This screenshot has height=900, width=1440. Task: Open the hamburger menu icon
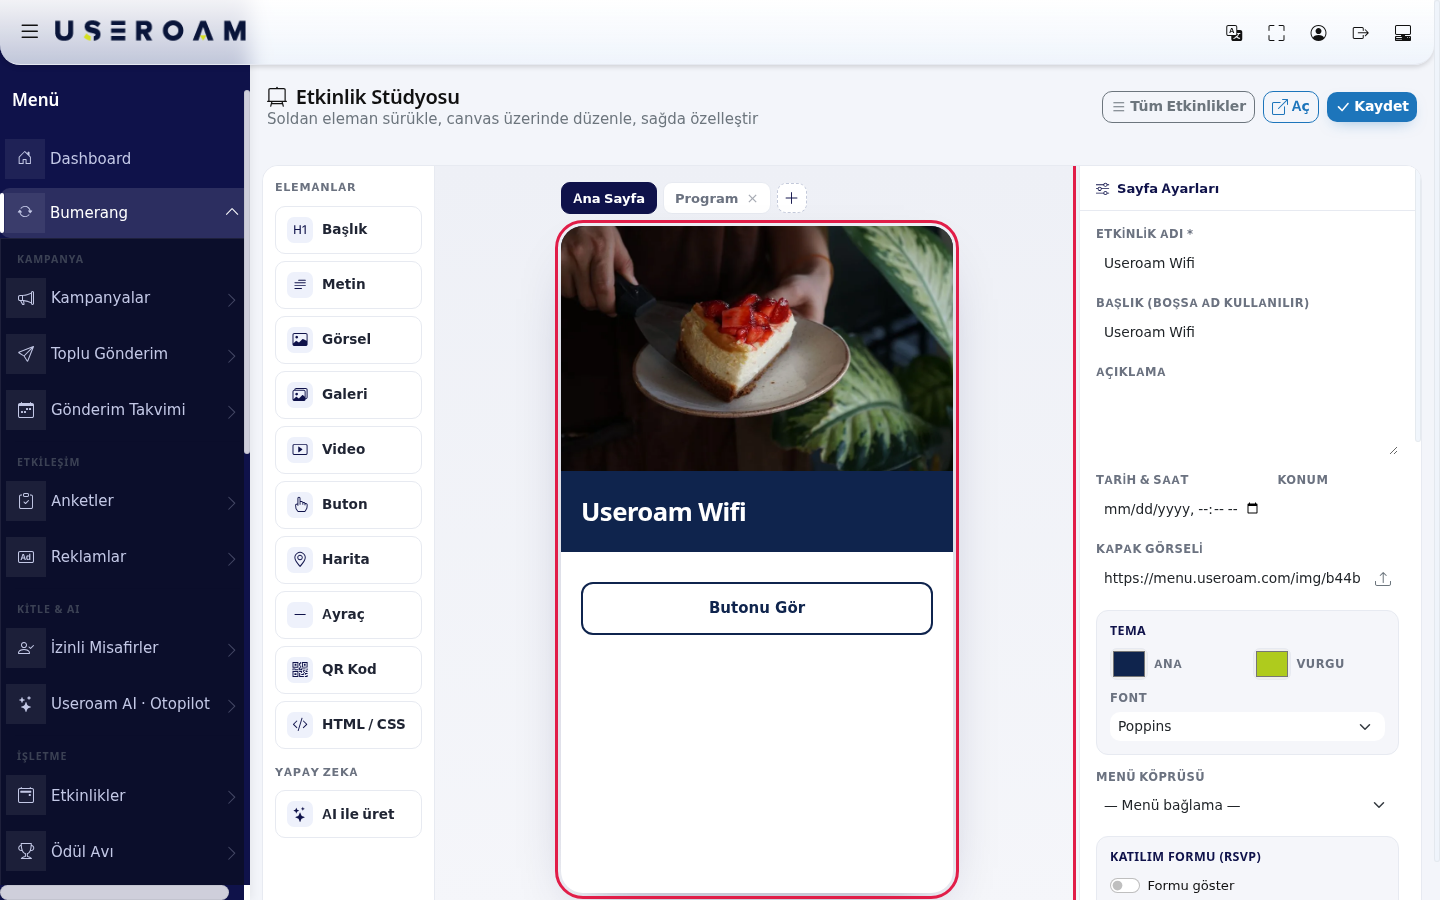[30, 31]
